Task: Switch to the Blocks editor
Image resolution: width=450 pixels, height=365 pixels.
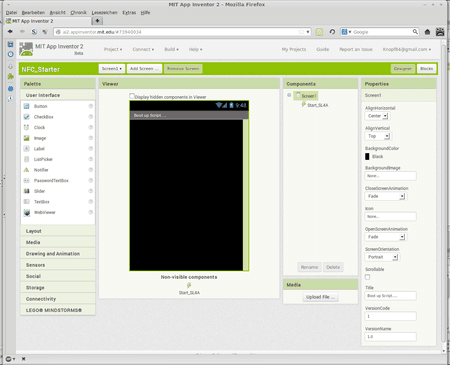Action: click(427, 69)
